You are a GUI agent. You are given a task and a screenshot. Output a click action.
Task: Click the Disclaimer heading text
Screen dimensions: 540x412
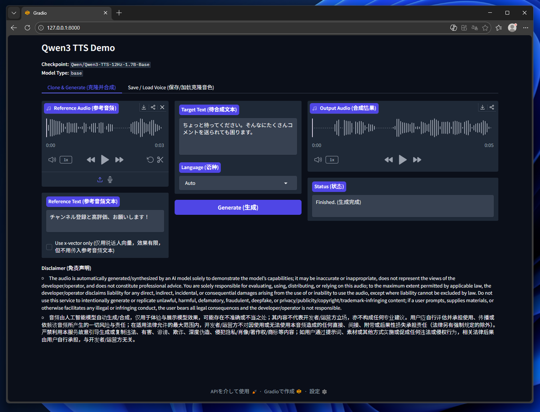(66, 268)
